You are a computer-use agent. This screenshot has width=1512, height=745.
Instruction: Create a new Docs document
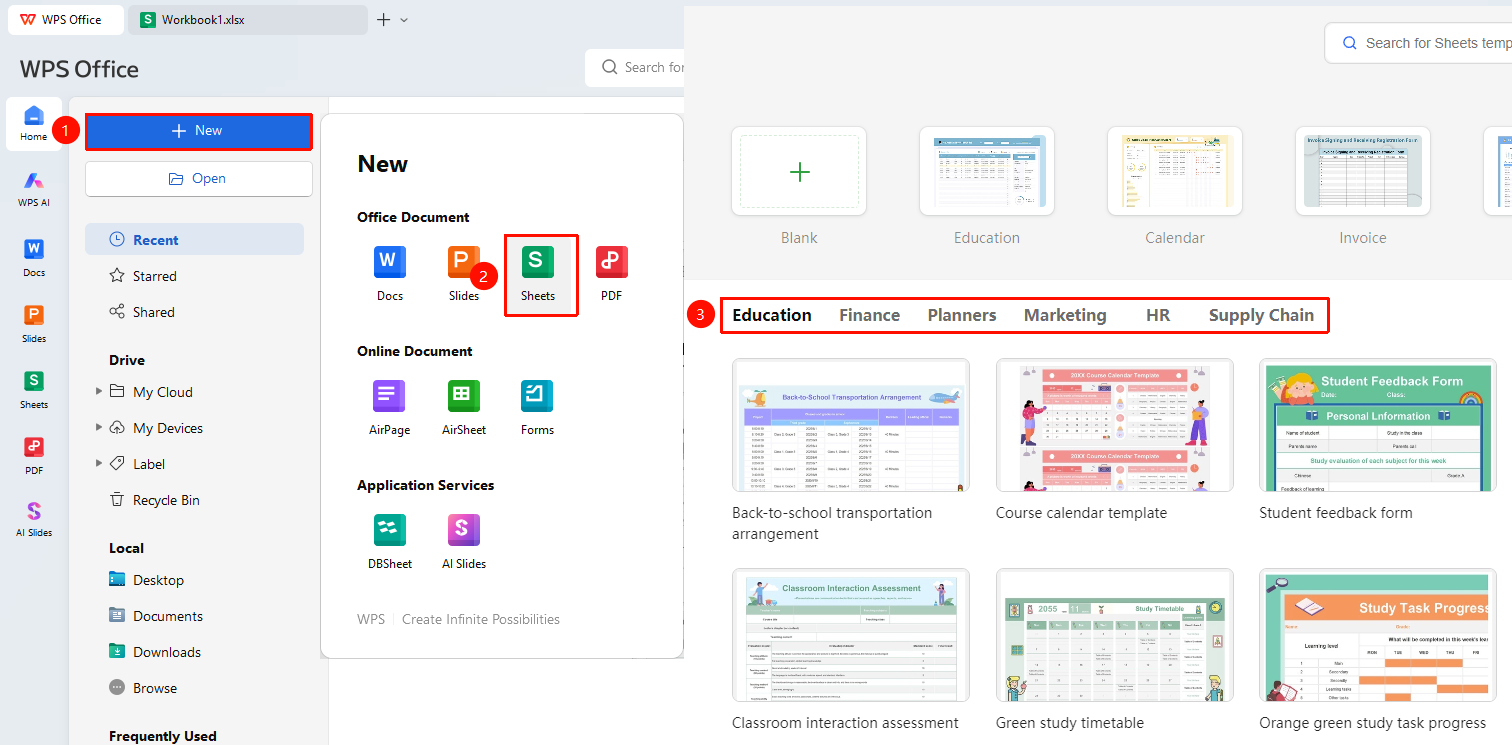coord(390,273)
